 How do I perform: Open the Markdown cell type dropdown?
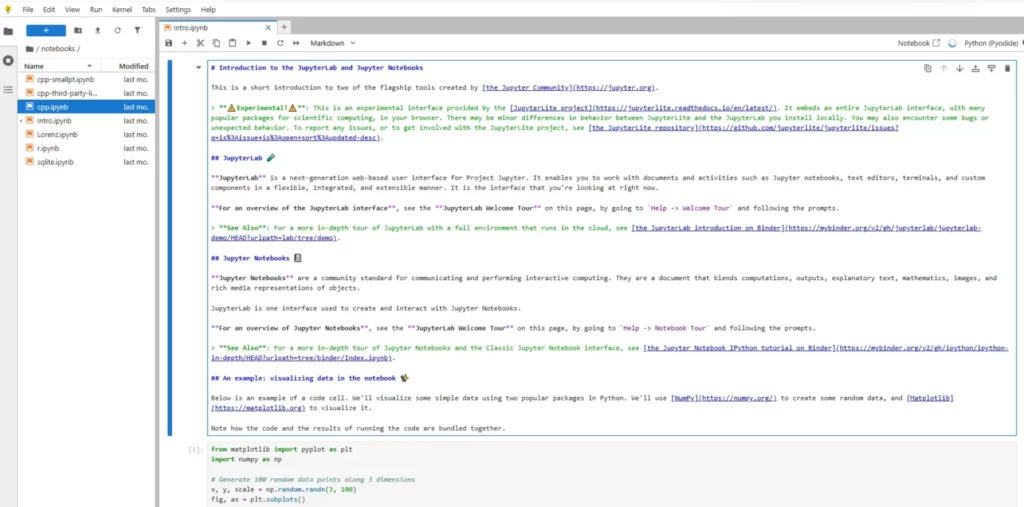coord(332,43)
